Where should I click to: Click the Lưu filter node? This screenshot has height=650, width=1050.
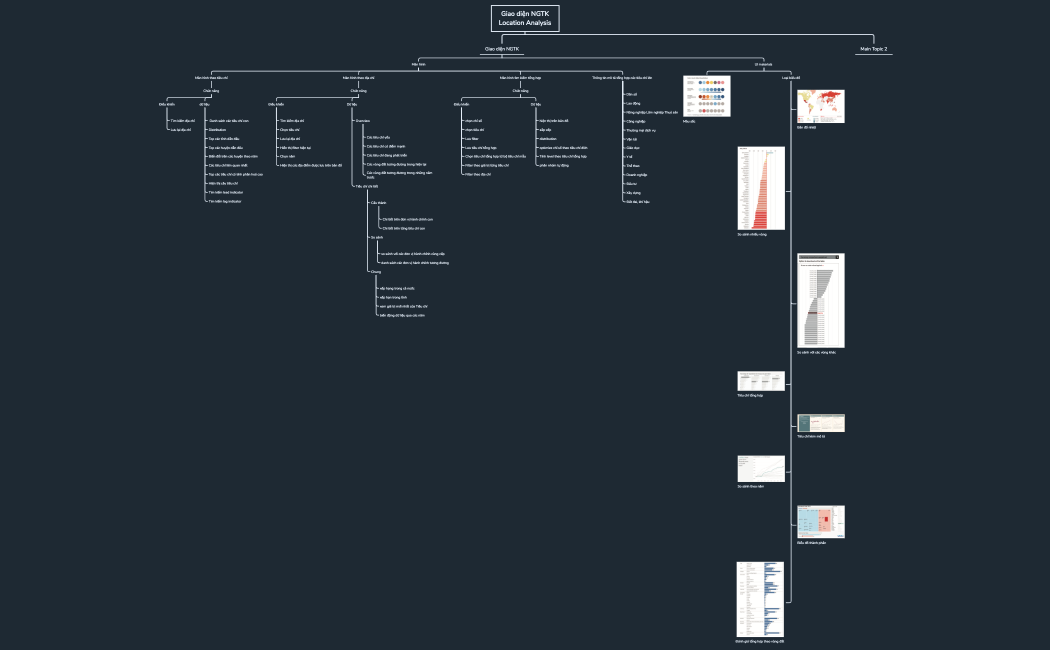point(473,138)
